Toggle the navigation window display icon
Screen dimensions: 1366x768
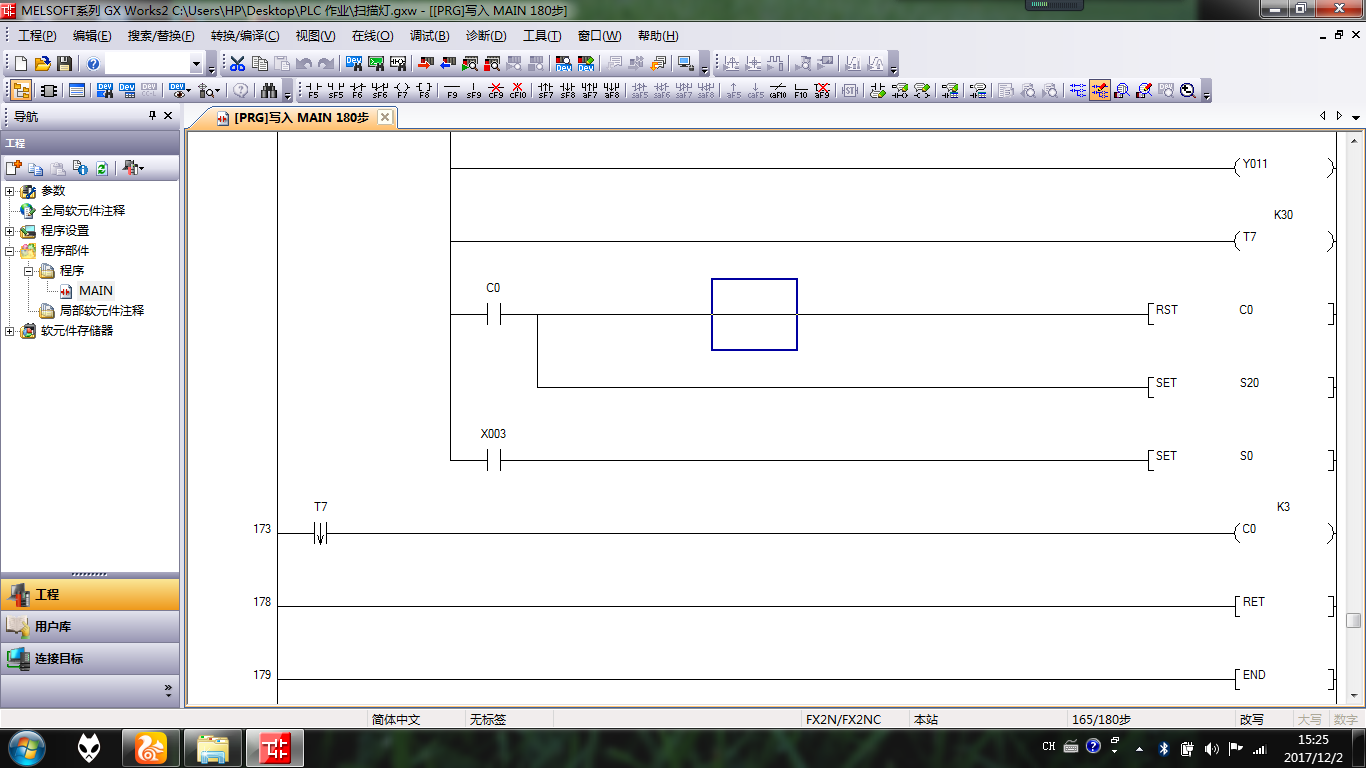(20, 91)
